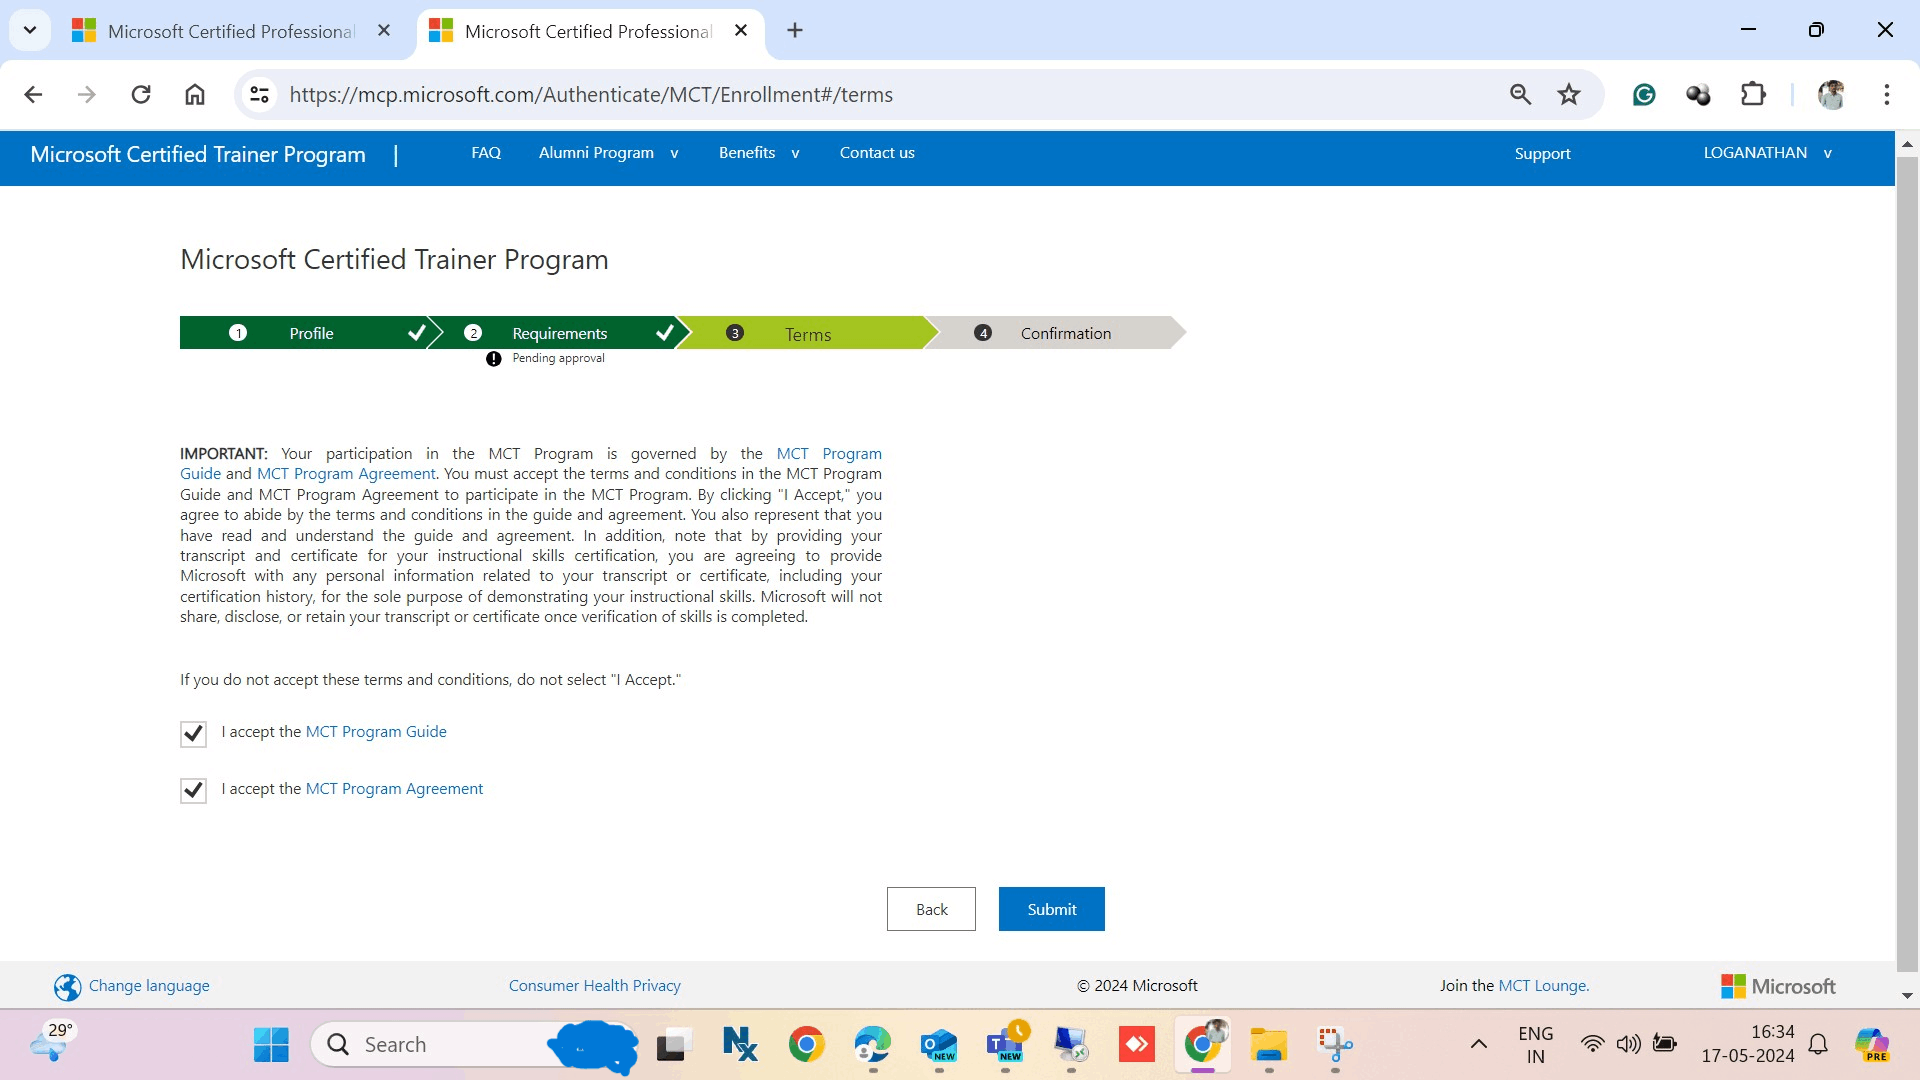This screenshot has width=1920, height=1080.
Task: Select the Terms step
Action: point(808,333)
